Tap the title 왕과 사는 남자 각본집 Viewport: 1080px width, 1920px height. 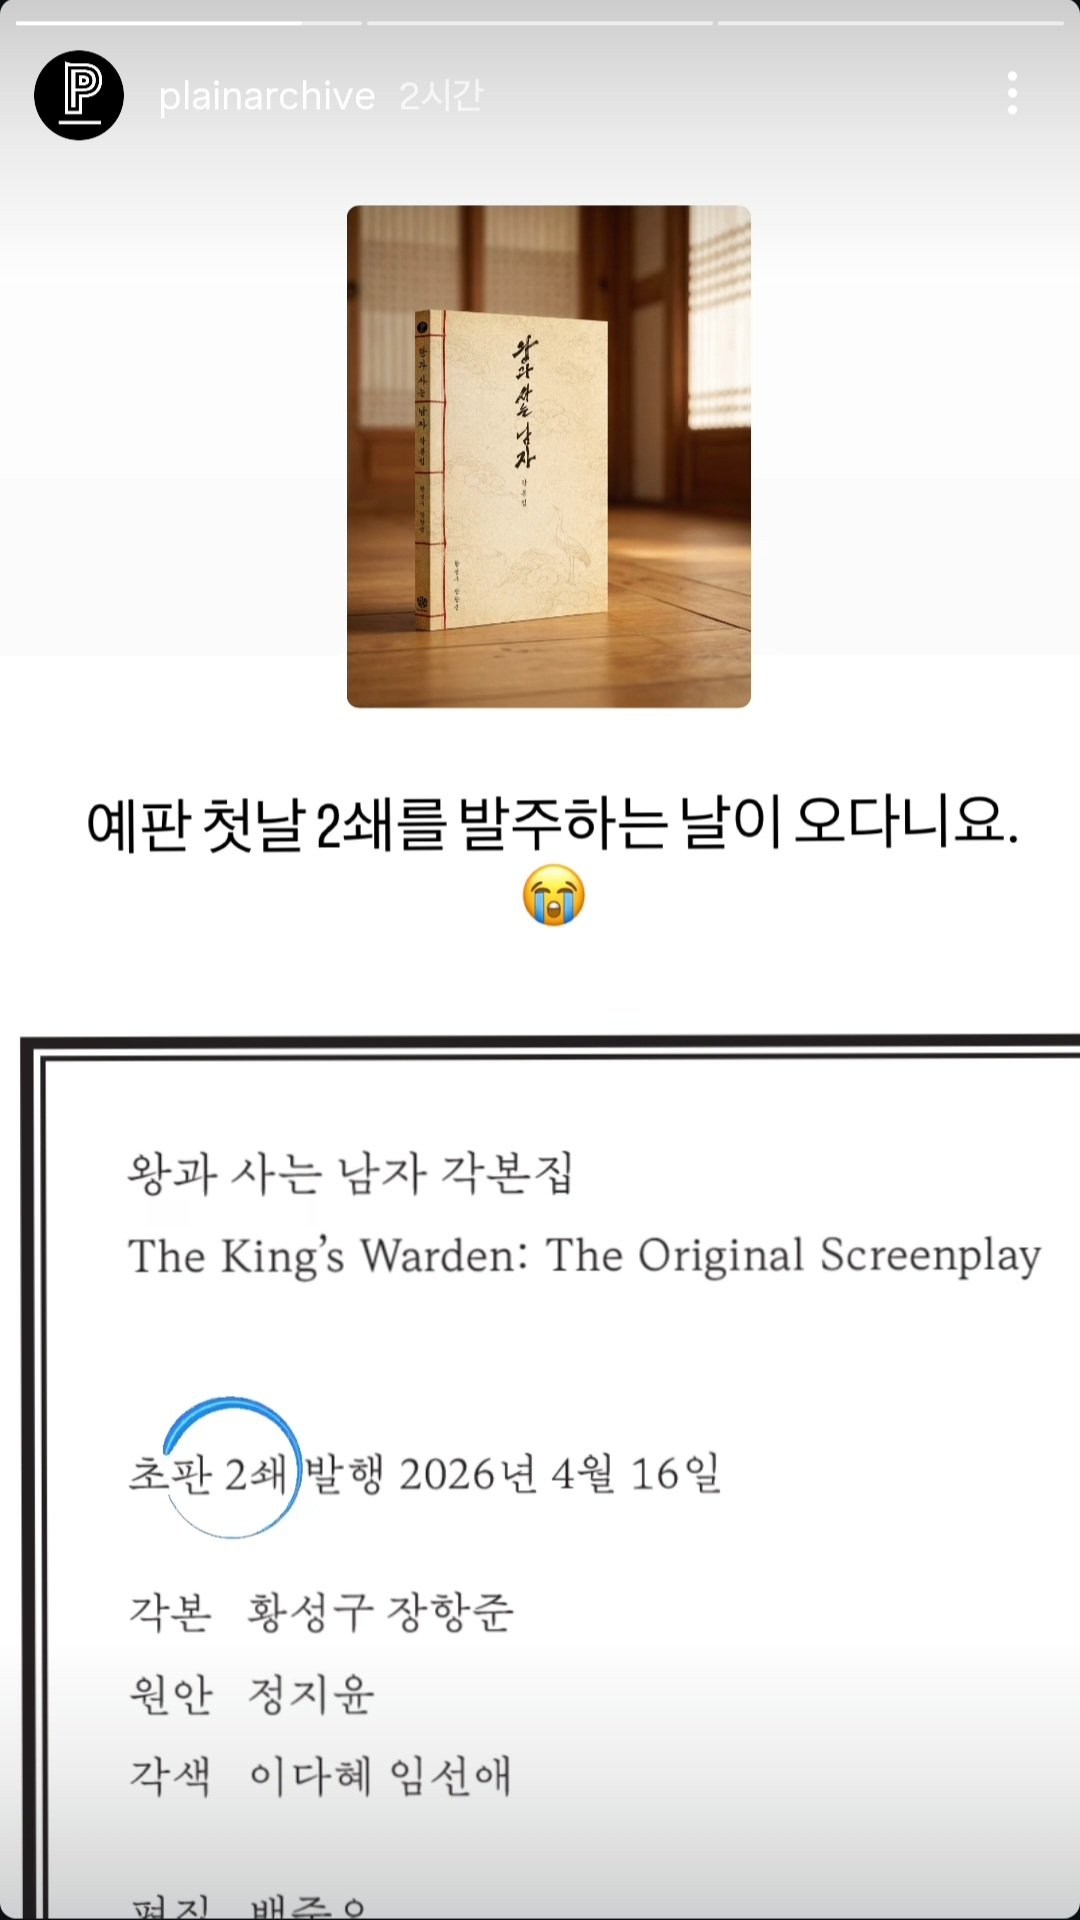[350, 1173]
